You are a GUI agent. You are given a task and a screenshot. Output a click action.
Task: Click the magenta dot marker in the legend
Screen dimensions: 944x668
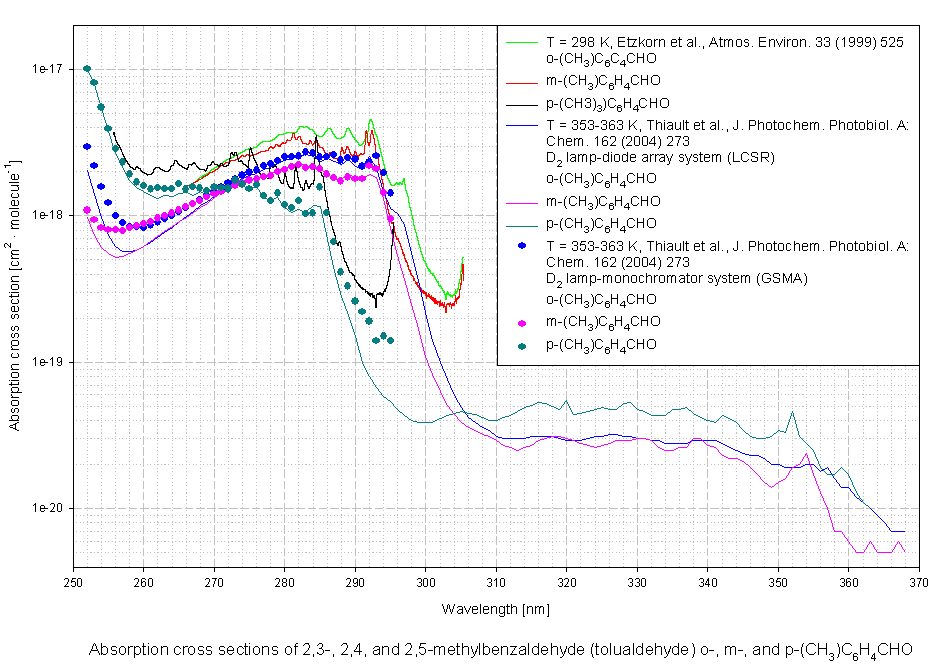pos(520,323)
